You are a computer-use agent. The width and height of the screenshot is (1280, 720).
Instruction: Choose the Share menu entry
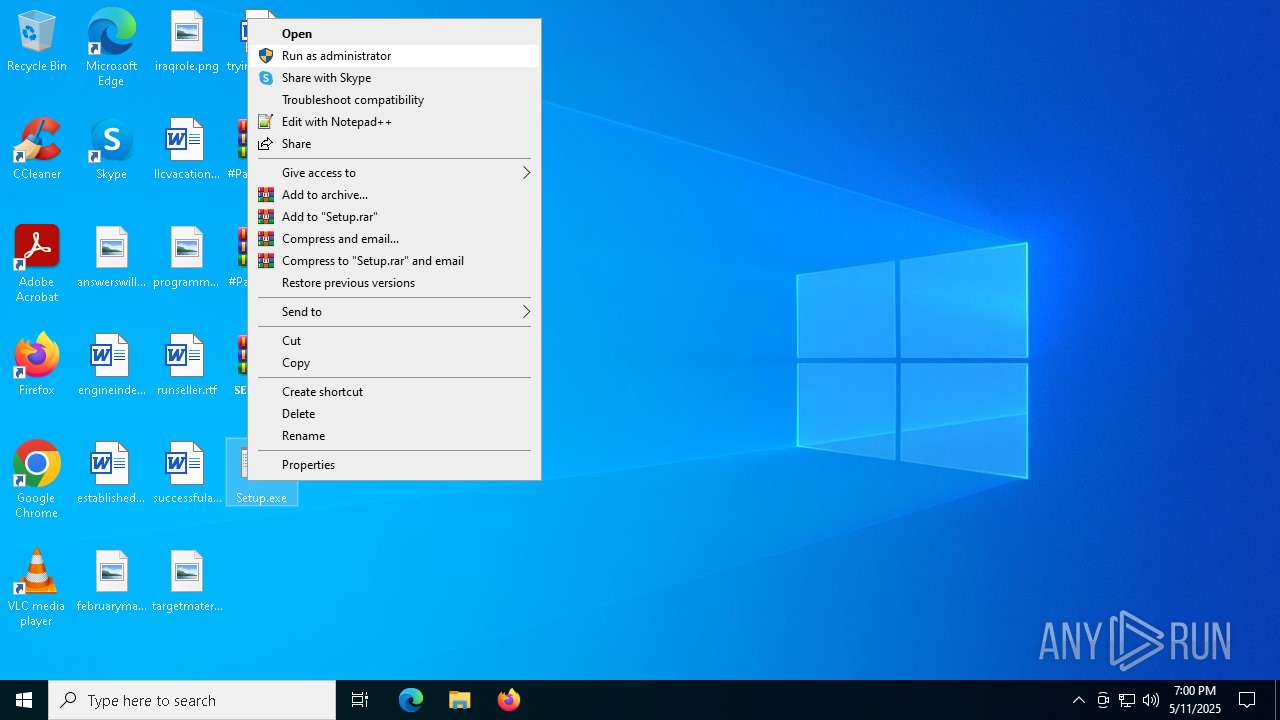[394, 144]
